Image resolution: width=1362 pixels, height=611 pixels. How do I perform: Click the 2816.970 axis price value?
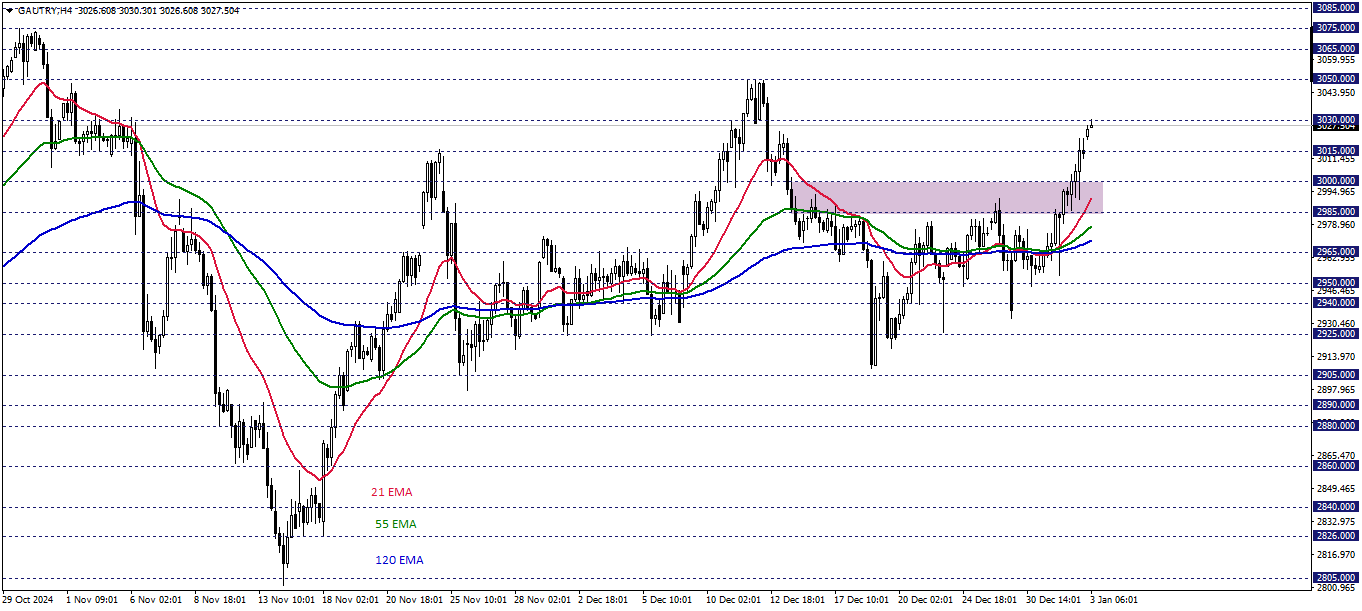1337,555
